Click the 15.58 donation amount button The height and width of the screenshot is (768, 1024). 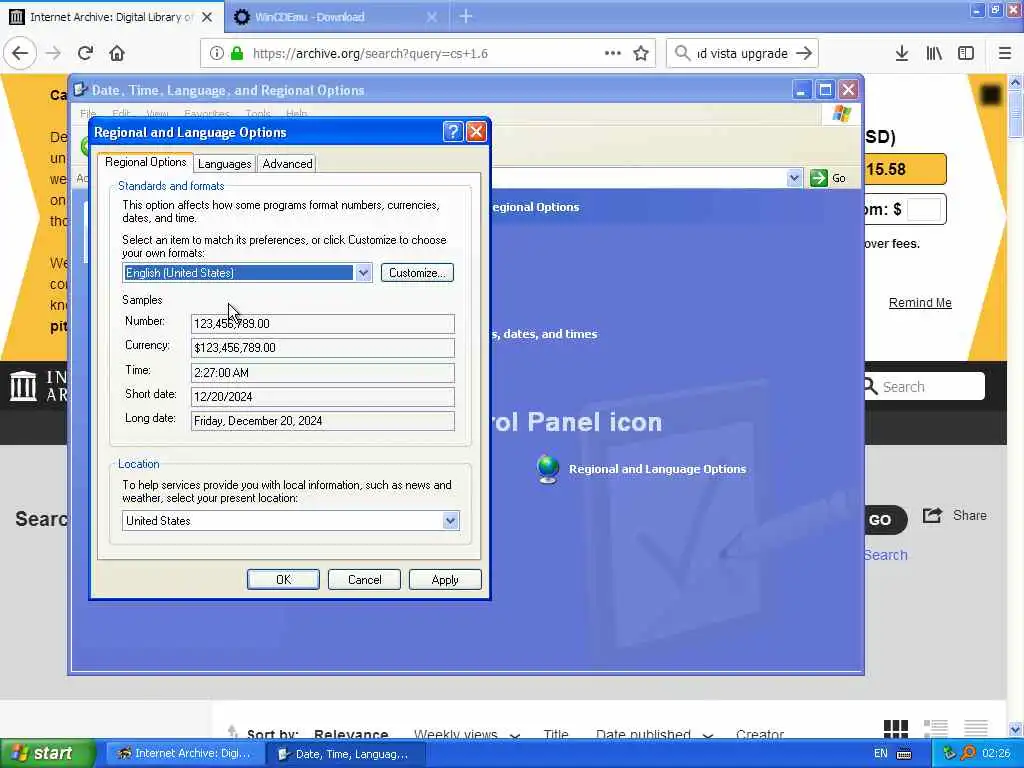[905, 169]
